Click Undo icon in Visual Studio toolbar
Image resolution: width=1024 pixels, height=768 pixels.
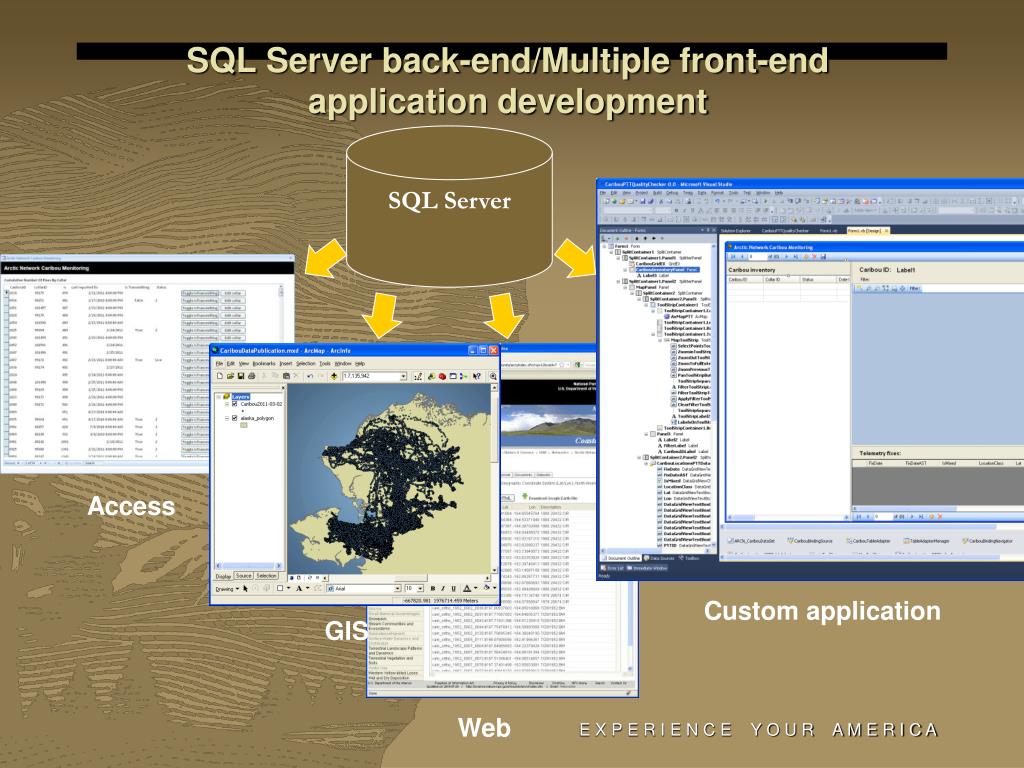(717, 201)
